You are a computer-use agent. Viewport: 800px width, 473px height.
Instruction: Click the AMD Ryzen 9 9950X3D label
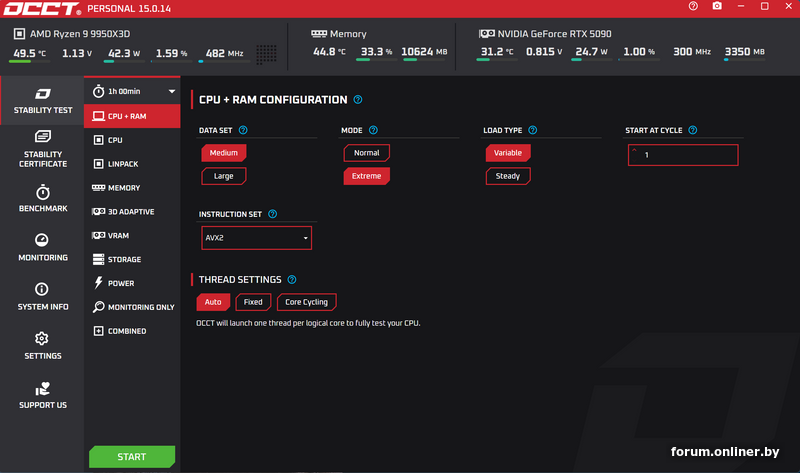click(80, 34)
